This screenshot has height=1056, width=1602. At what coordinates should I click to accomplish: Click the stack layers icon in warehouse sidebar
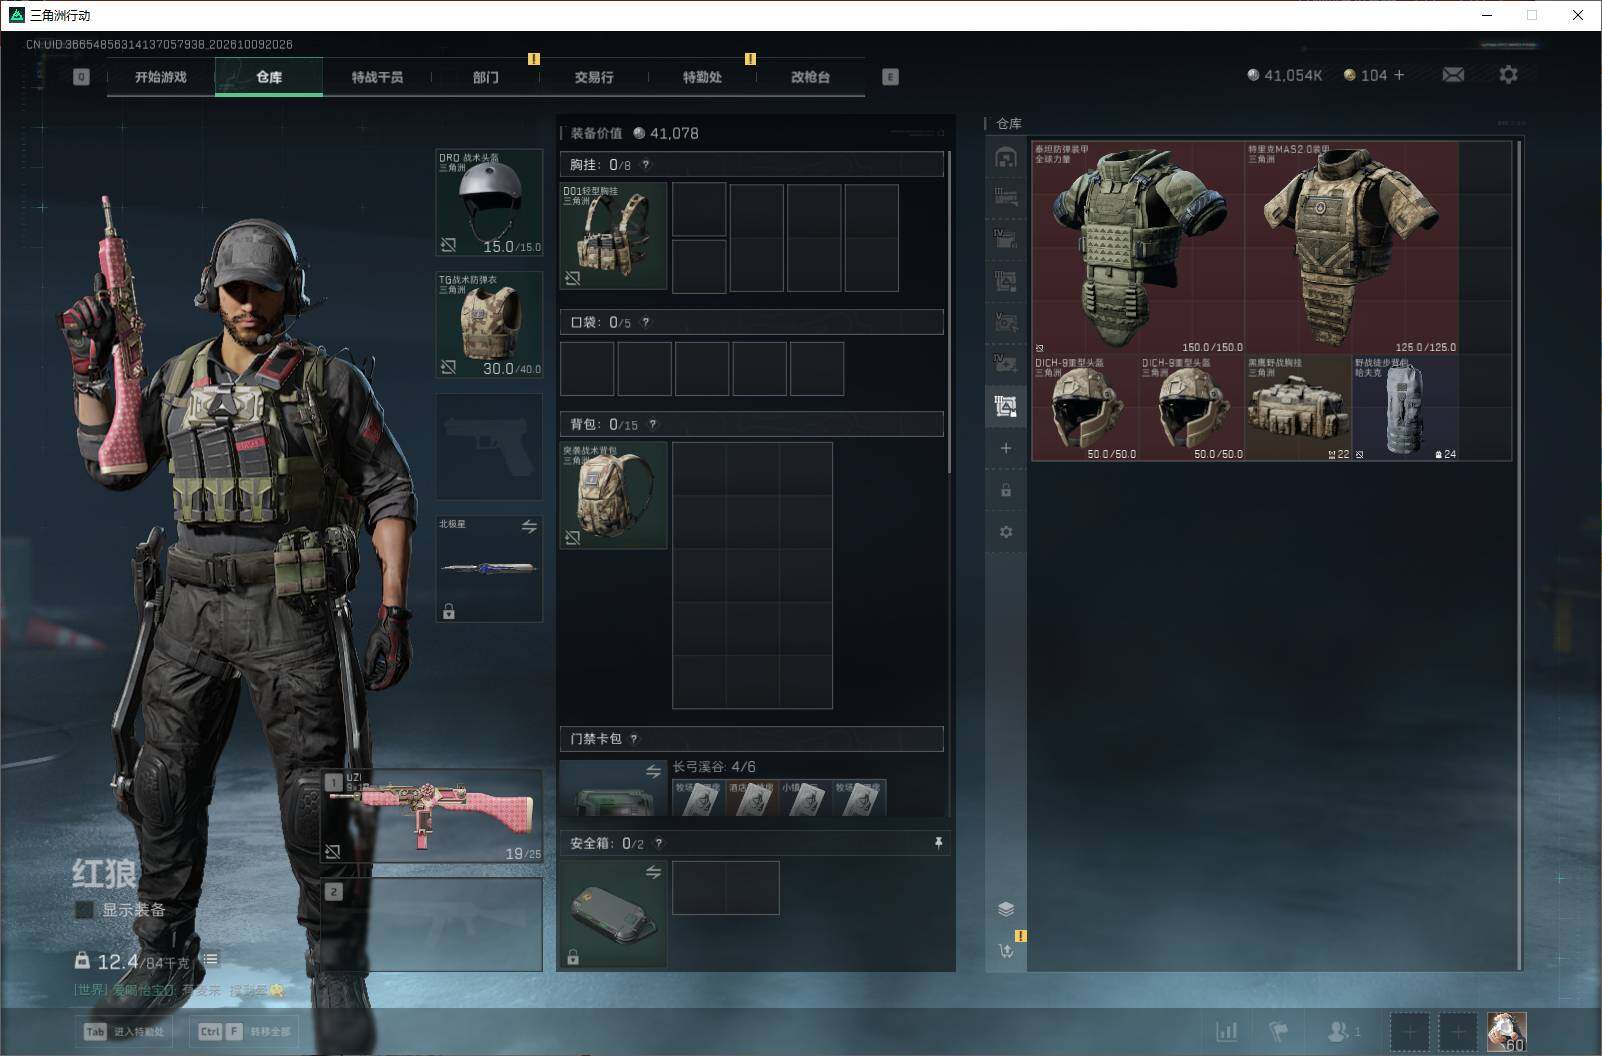click(1006, 909)
